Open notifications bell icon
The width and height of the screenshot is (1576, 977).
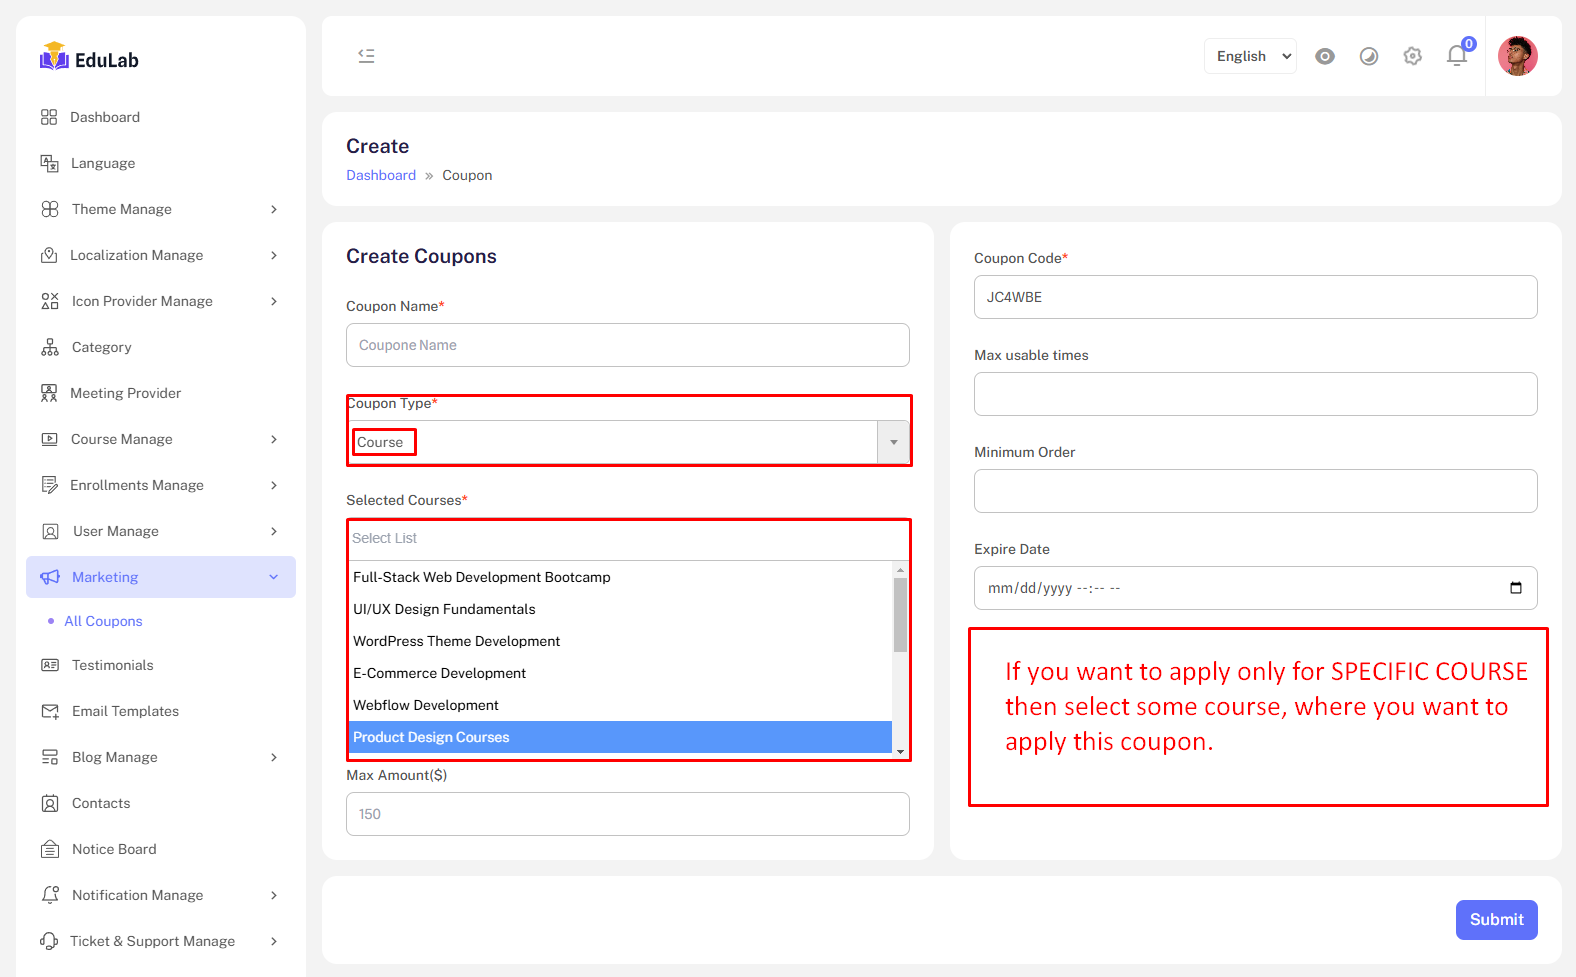1457,56
